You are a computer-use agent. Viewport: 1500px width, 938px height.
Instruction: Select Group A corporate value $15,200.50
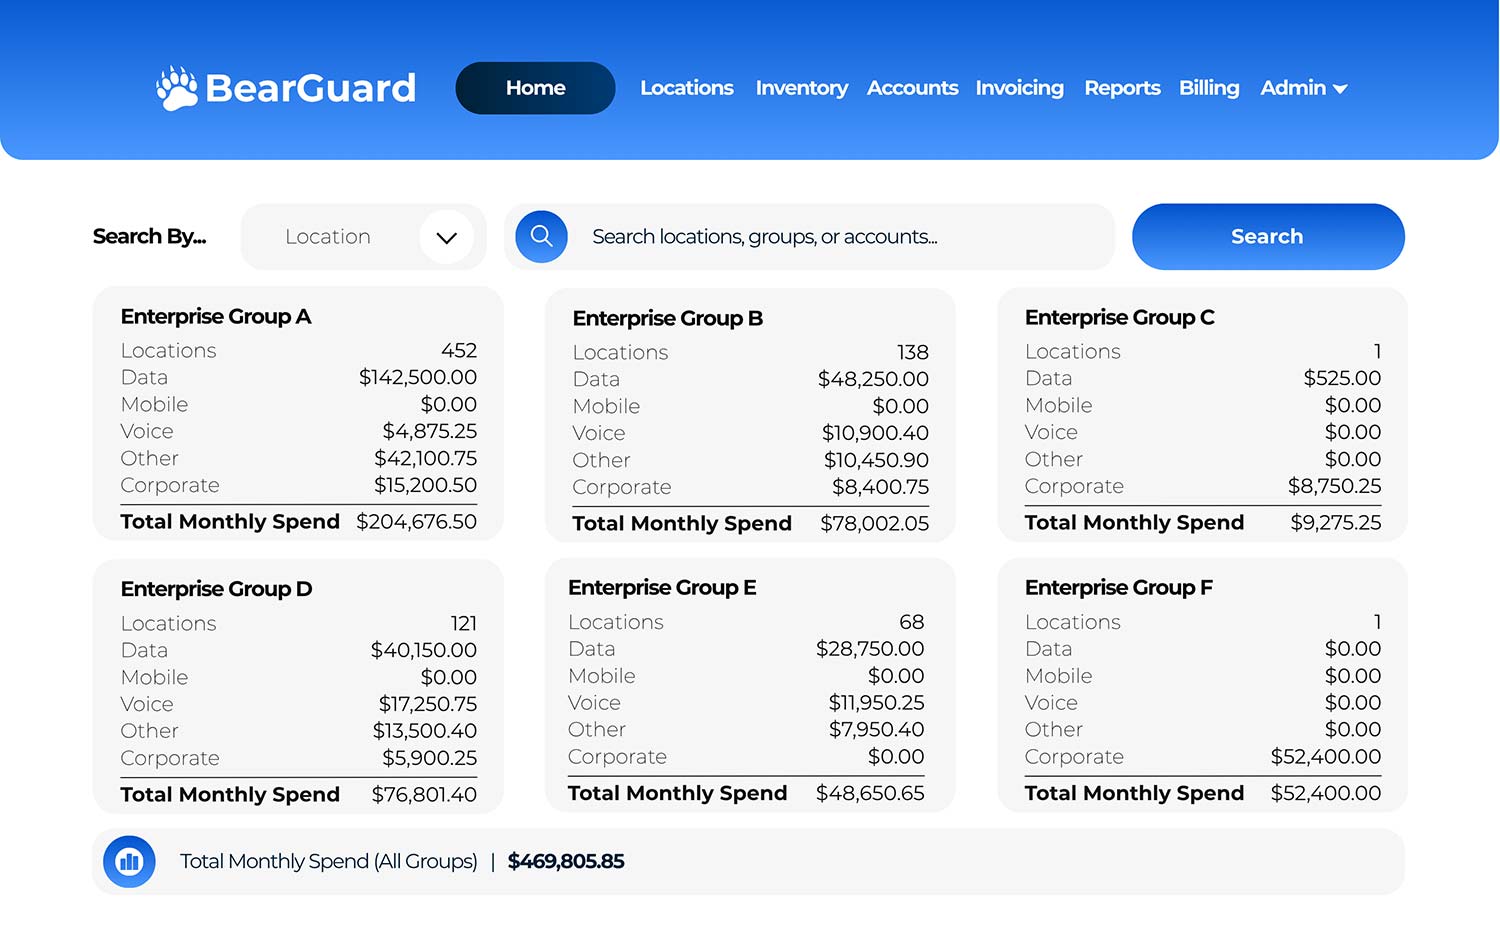point(426,486)
